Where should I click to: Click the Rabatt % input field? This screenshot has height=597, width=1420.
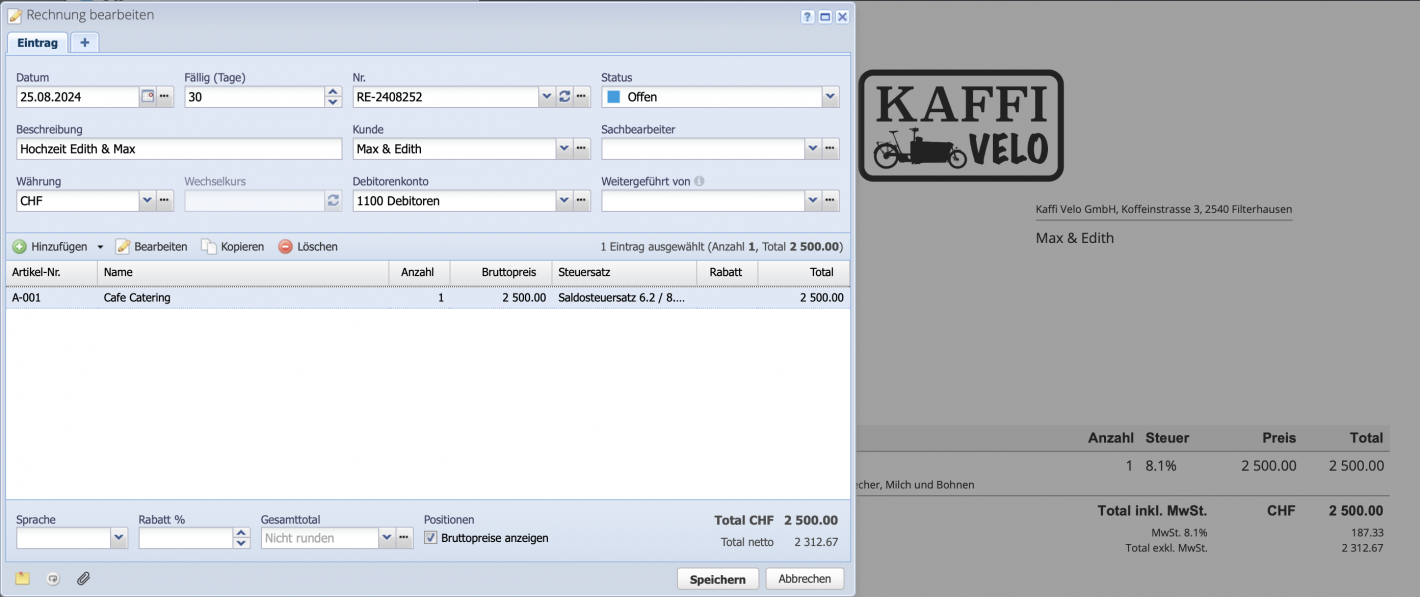pyautogui.click(x=185, y=537)
